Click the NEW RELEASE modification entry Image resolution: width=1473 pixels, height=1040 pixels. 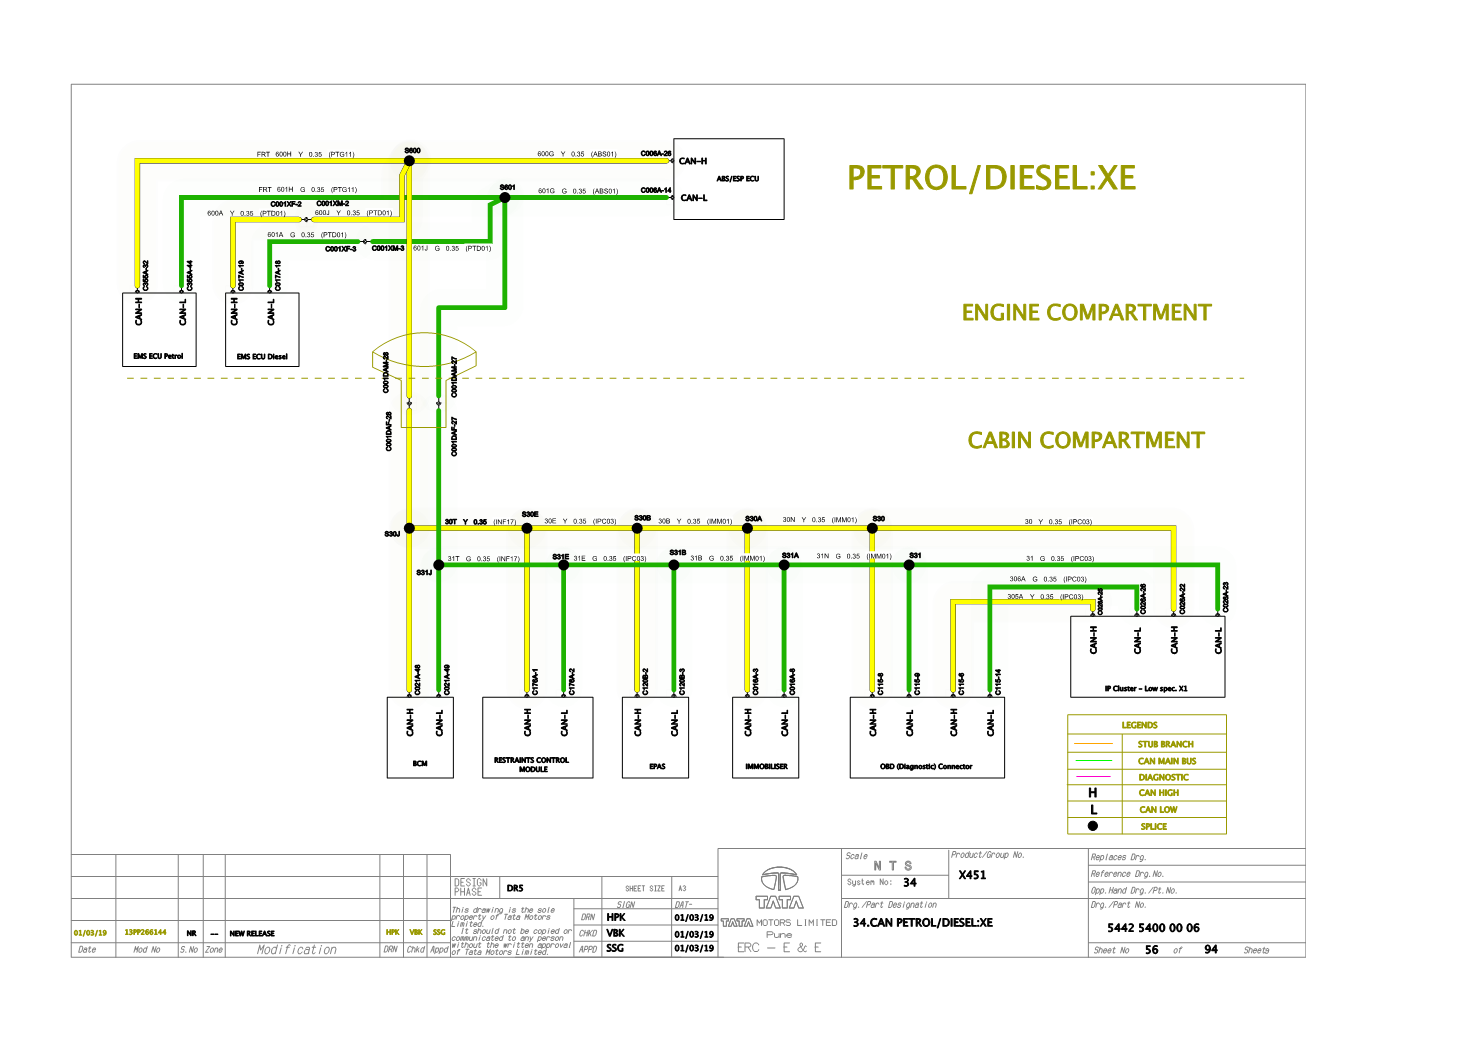252,933
